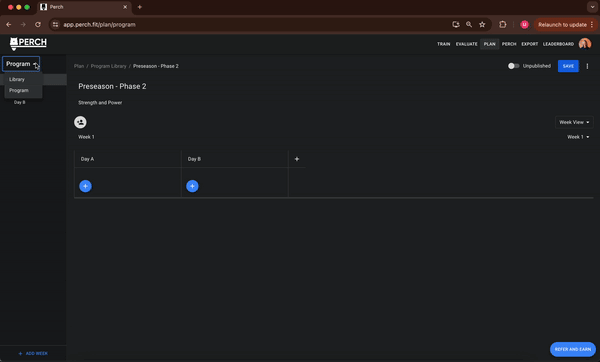The height and width of the screenshot is (362, 600).
Task: Go to the EVALUATE section
Action: click(466, 44)
